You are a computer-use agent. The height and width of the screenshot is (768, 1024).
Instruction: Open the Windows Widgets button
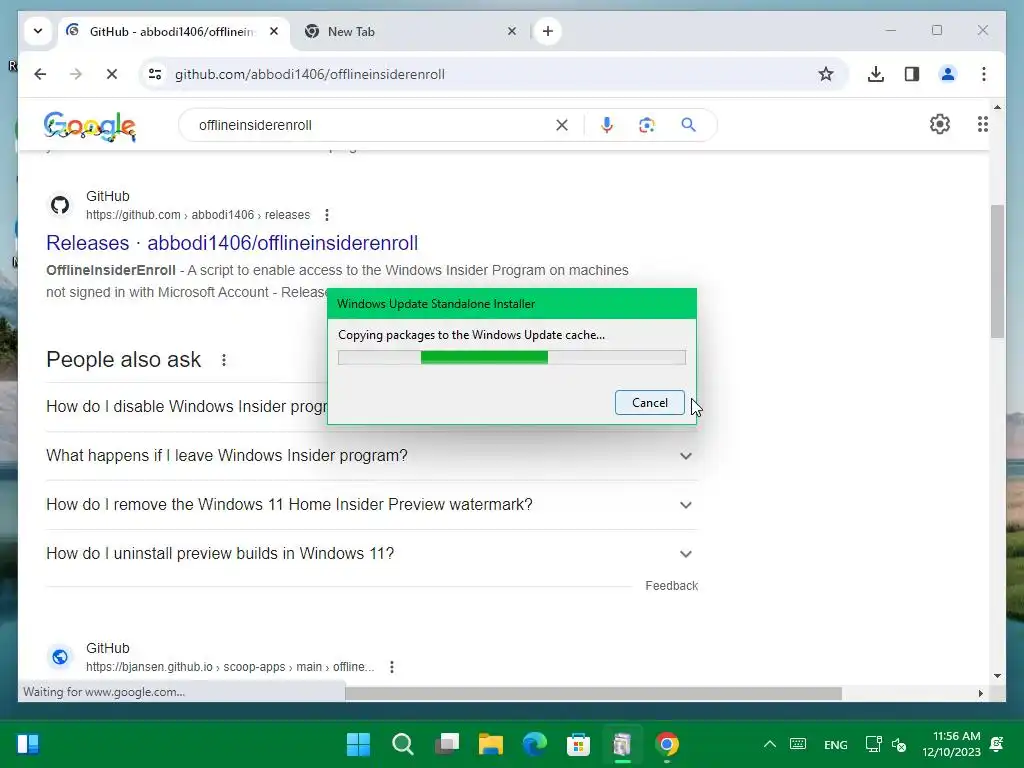(28, 744)
